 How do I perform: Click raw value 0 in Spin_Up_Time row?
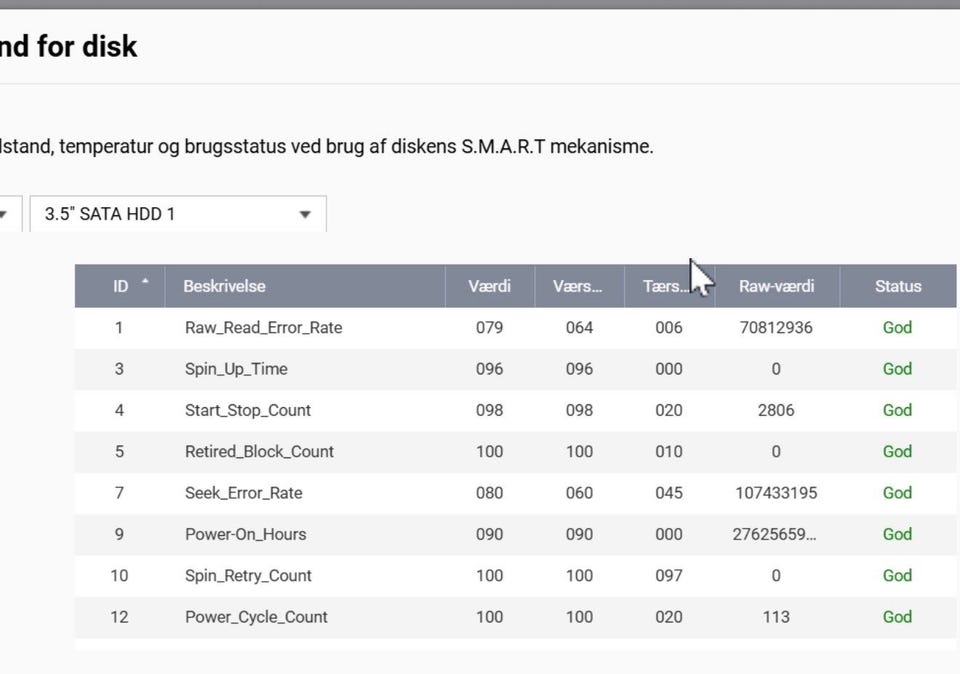pyautogui.click(x=776, y=369)
